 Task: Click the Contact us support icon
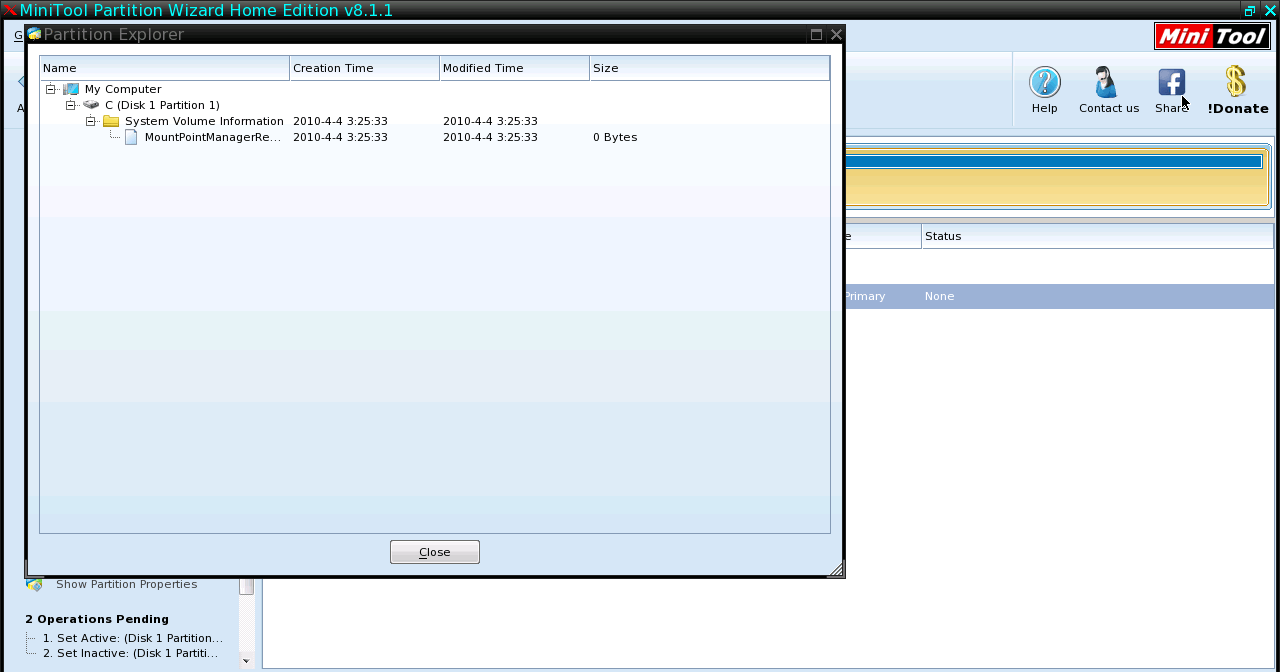point(1107,83)
